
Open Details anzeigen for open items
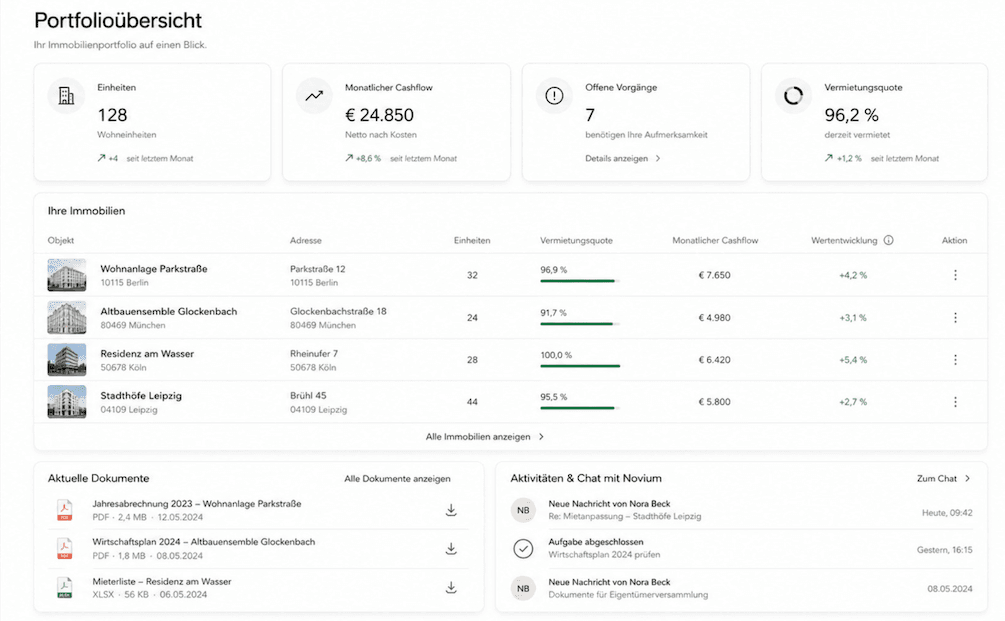tap(617, 158)
